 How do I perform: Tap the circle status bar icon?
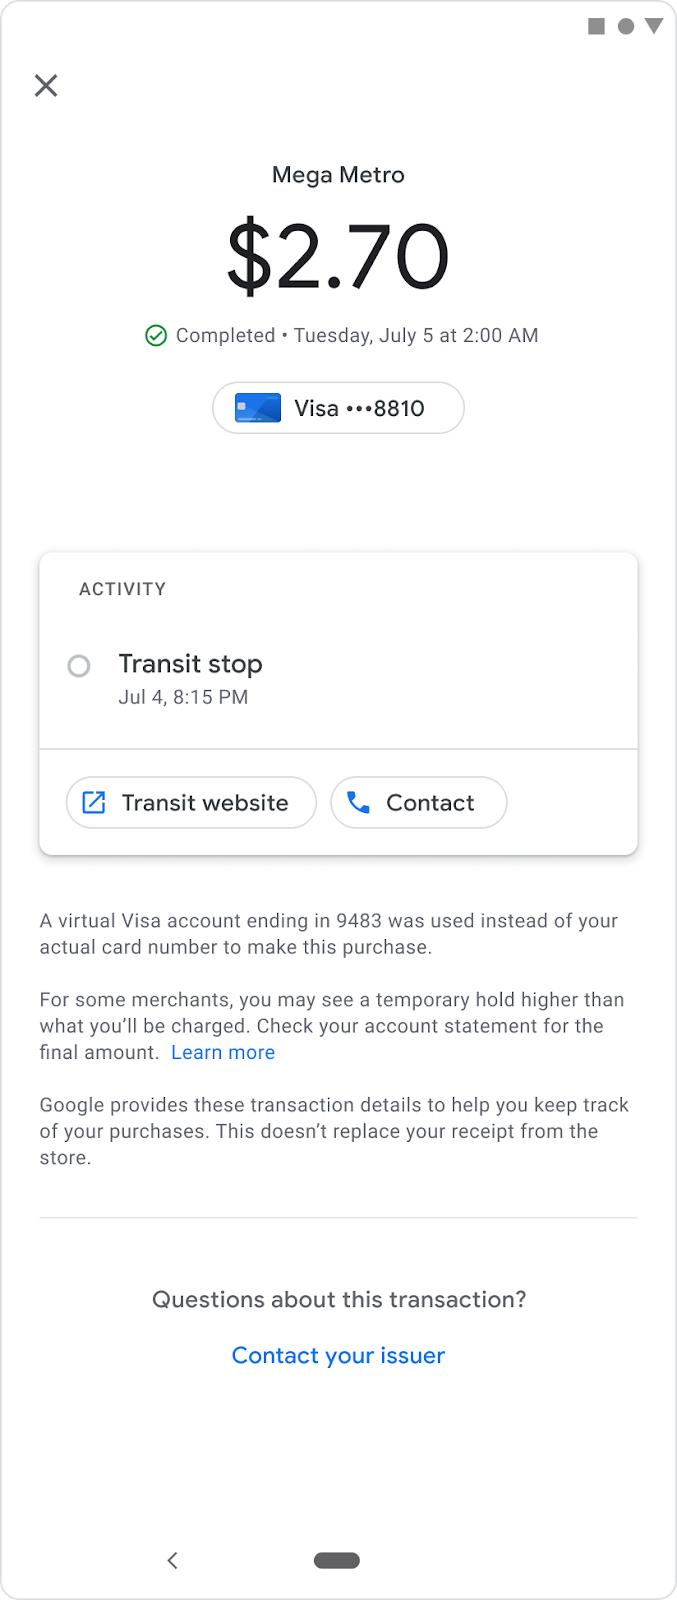pos(626,26)
